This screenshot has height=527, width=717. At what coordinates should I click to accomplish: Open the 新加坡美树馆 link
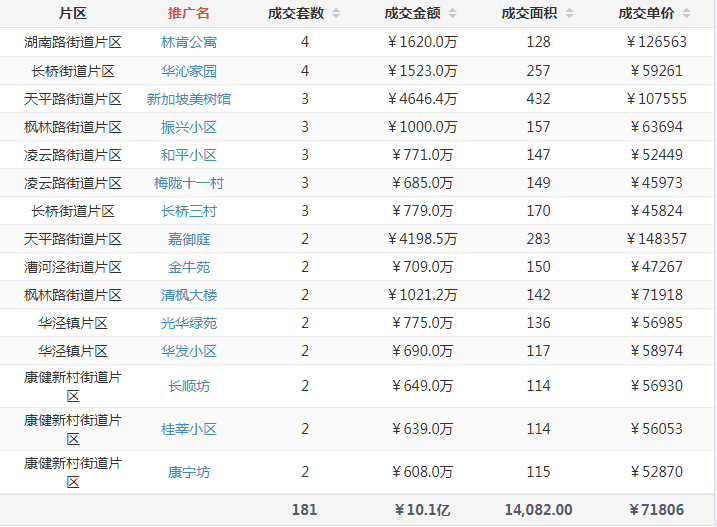[x=189, y=99]
